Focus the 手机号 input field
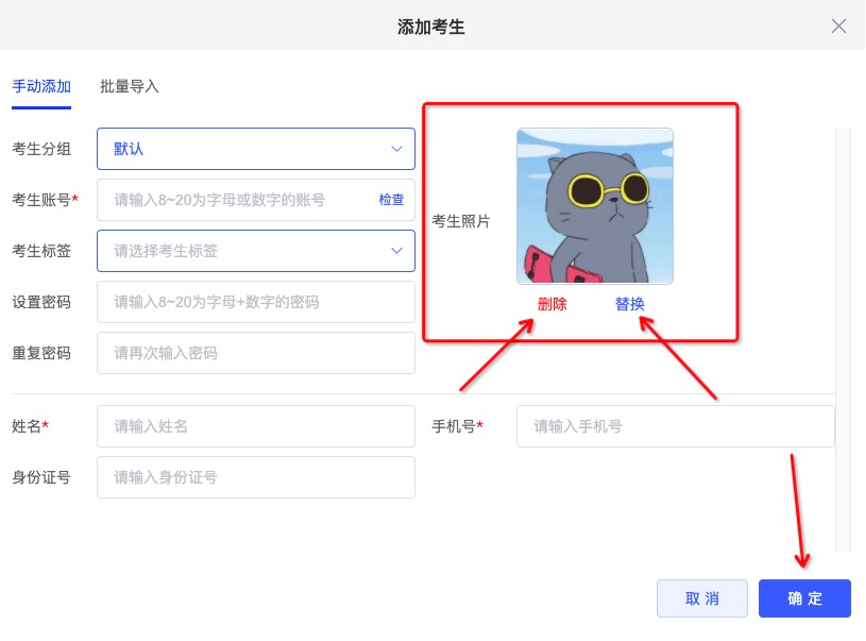The image size is (866, 641). (x=675, y=426)
